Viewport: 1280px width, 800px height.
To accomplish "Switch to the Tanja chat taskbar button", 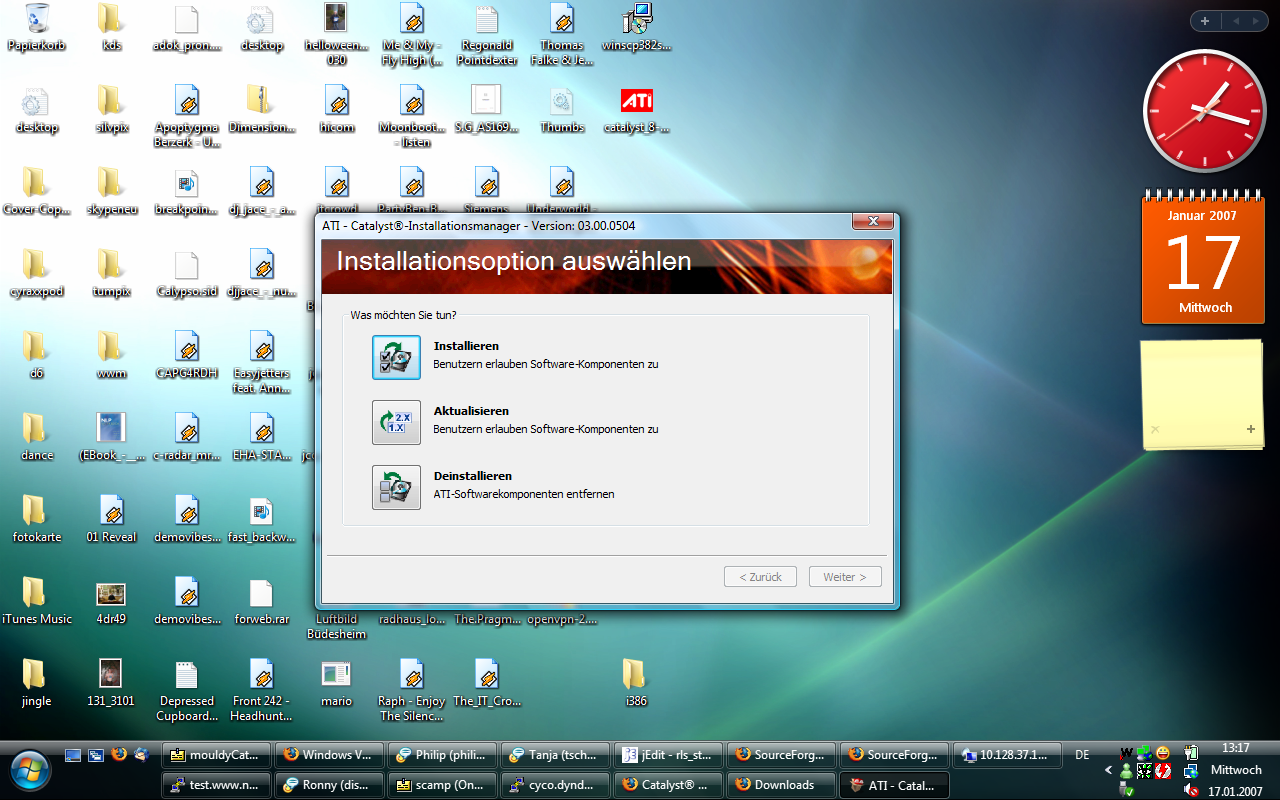I will pos(556,755).
